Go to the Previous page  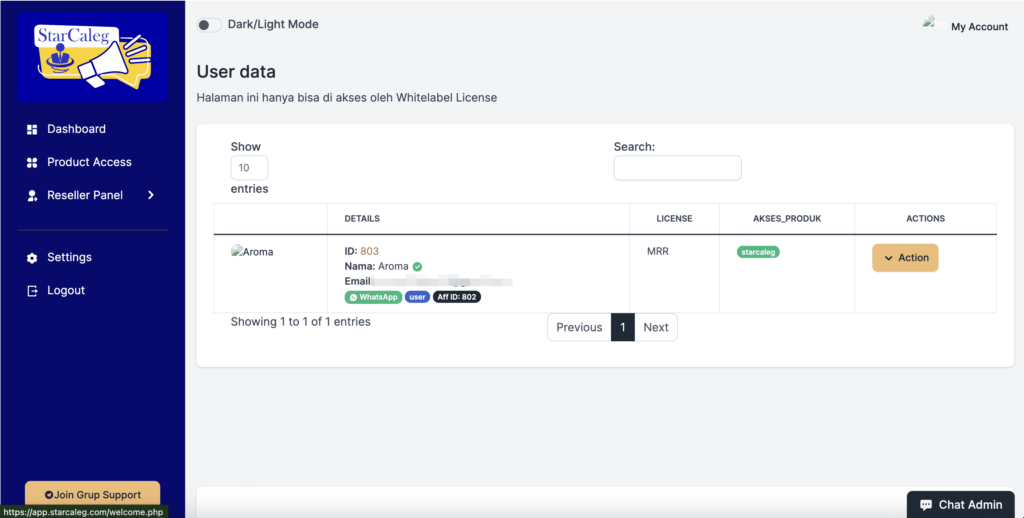(x=579, y=327)
